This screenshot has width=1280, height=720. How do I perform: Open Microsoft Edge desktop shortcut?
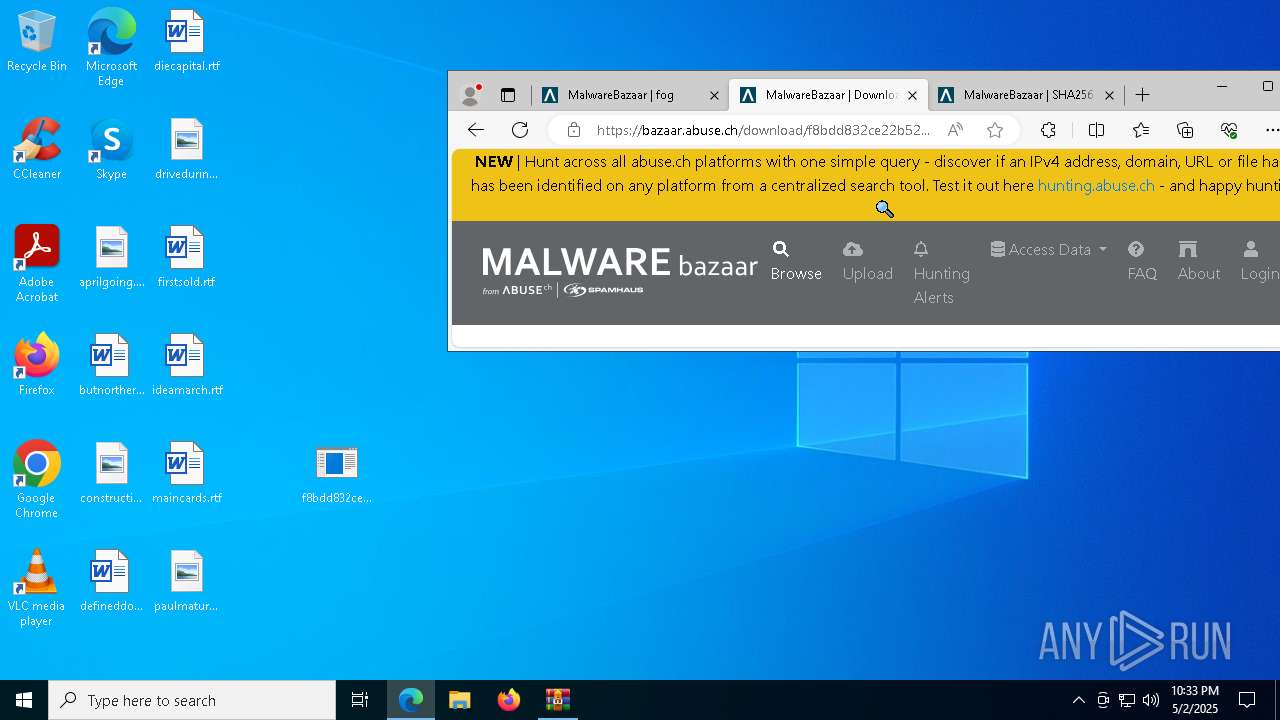point(111,48)
